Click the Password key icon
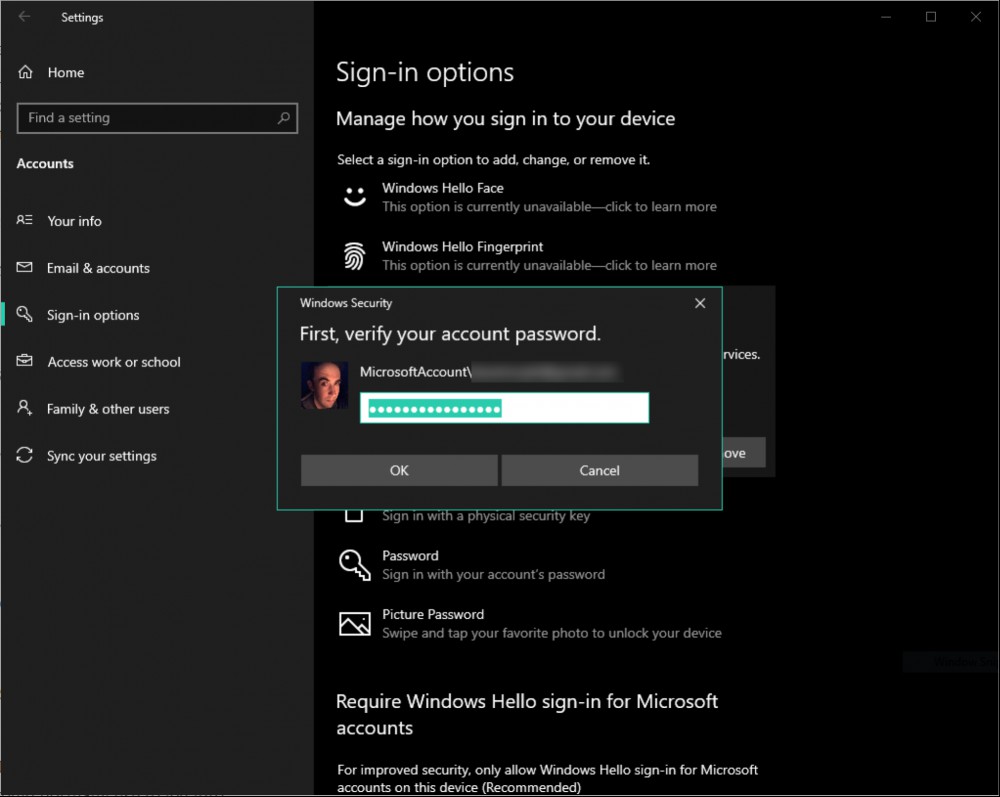 [x=355, y=565]
